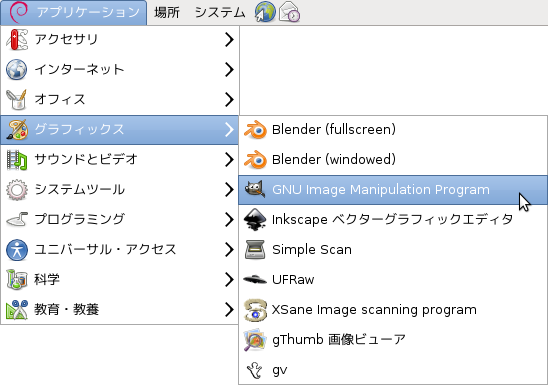Click the gv ghost icon

point(254,370)
